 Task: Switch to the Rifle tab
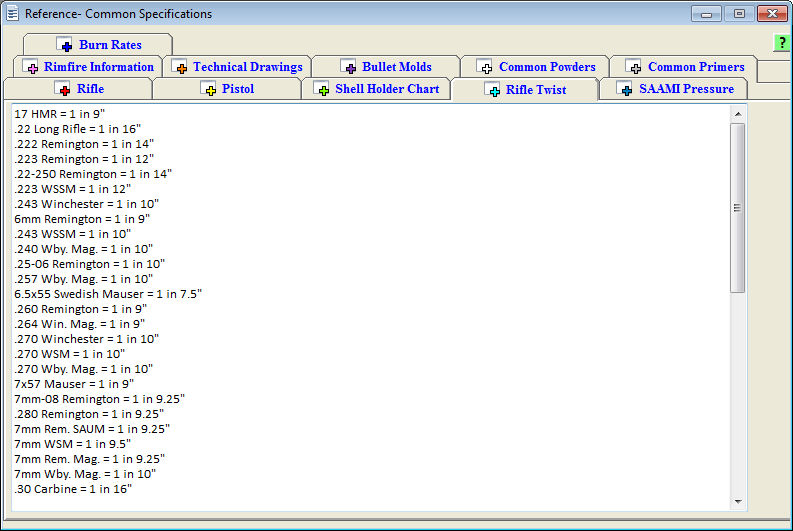point(78,88)
